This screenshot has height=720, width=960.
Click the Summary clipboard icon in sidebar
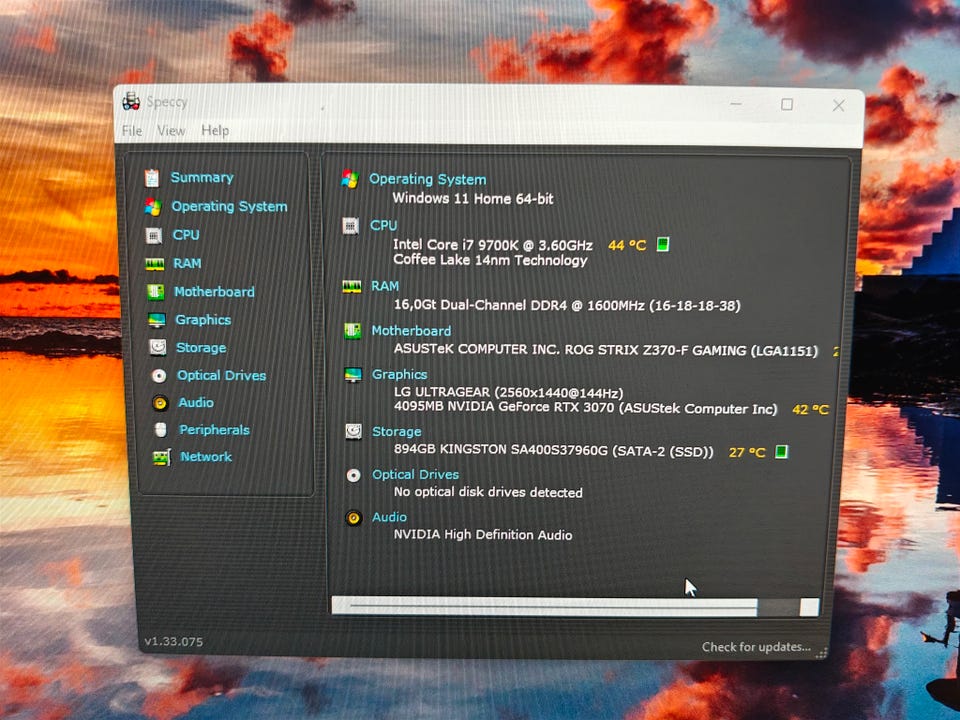pos(152,178)
